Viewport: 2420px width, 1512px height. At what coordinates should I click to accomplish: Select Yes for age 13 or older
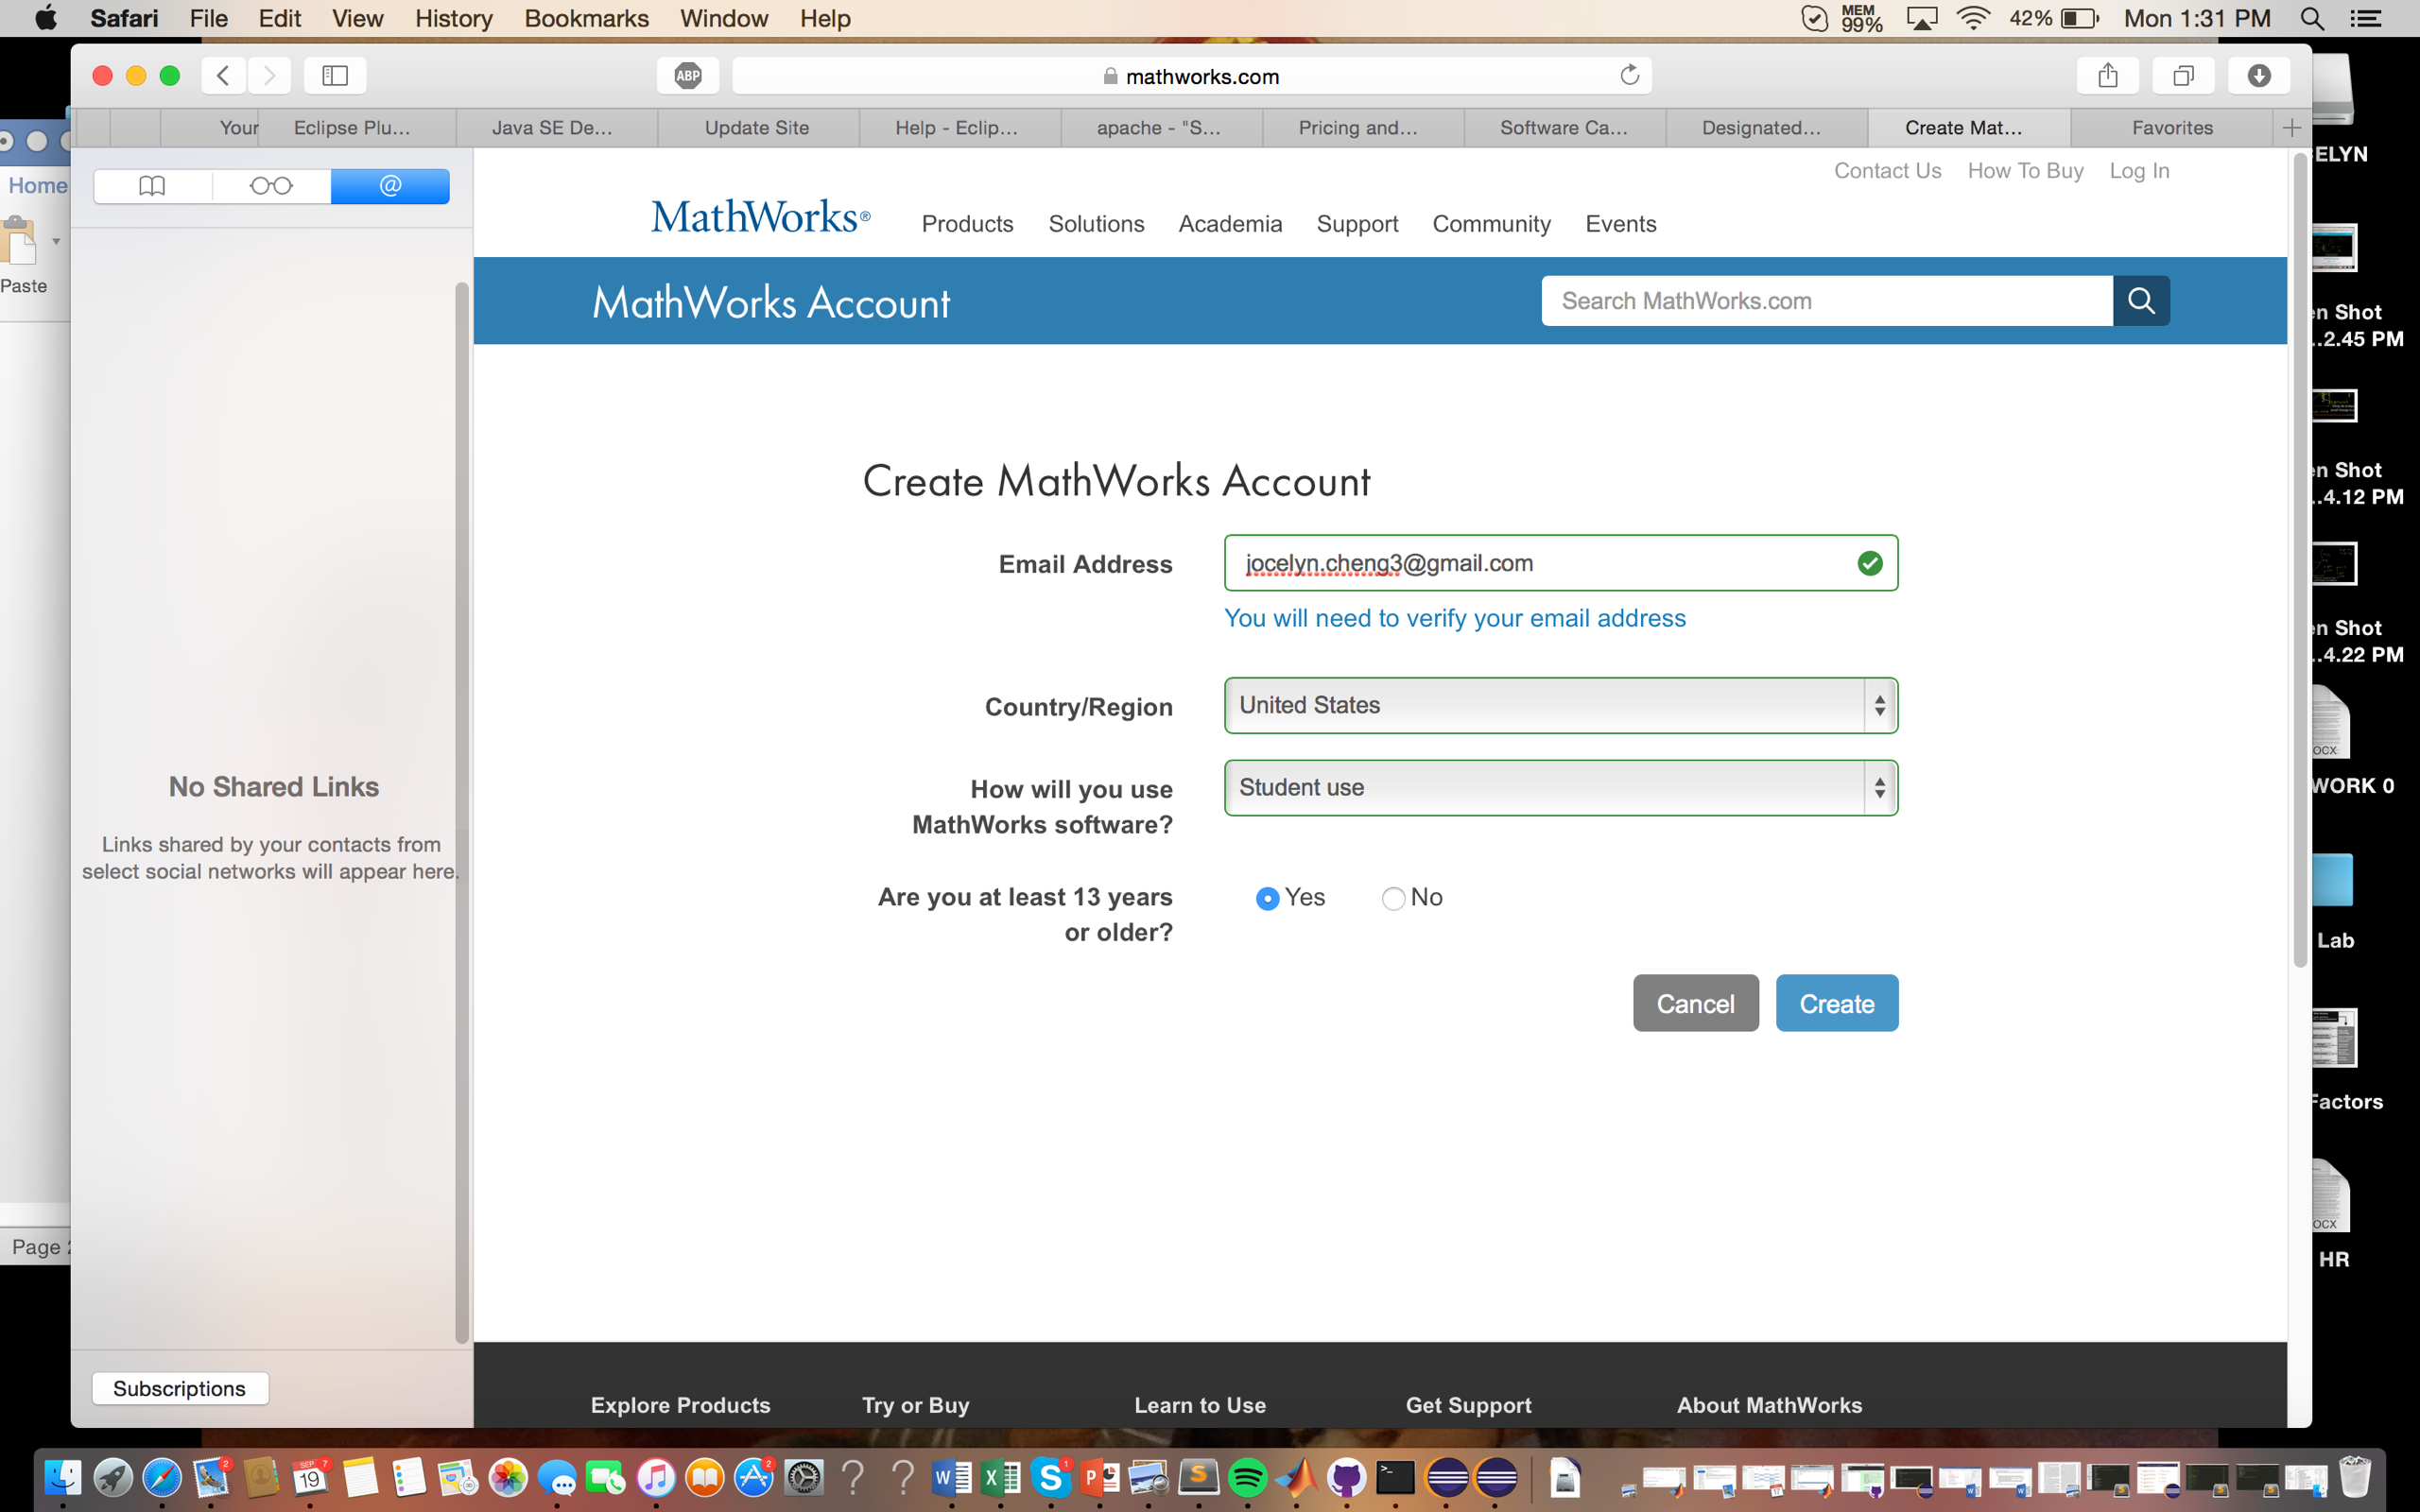point(1267,898)
